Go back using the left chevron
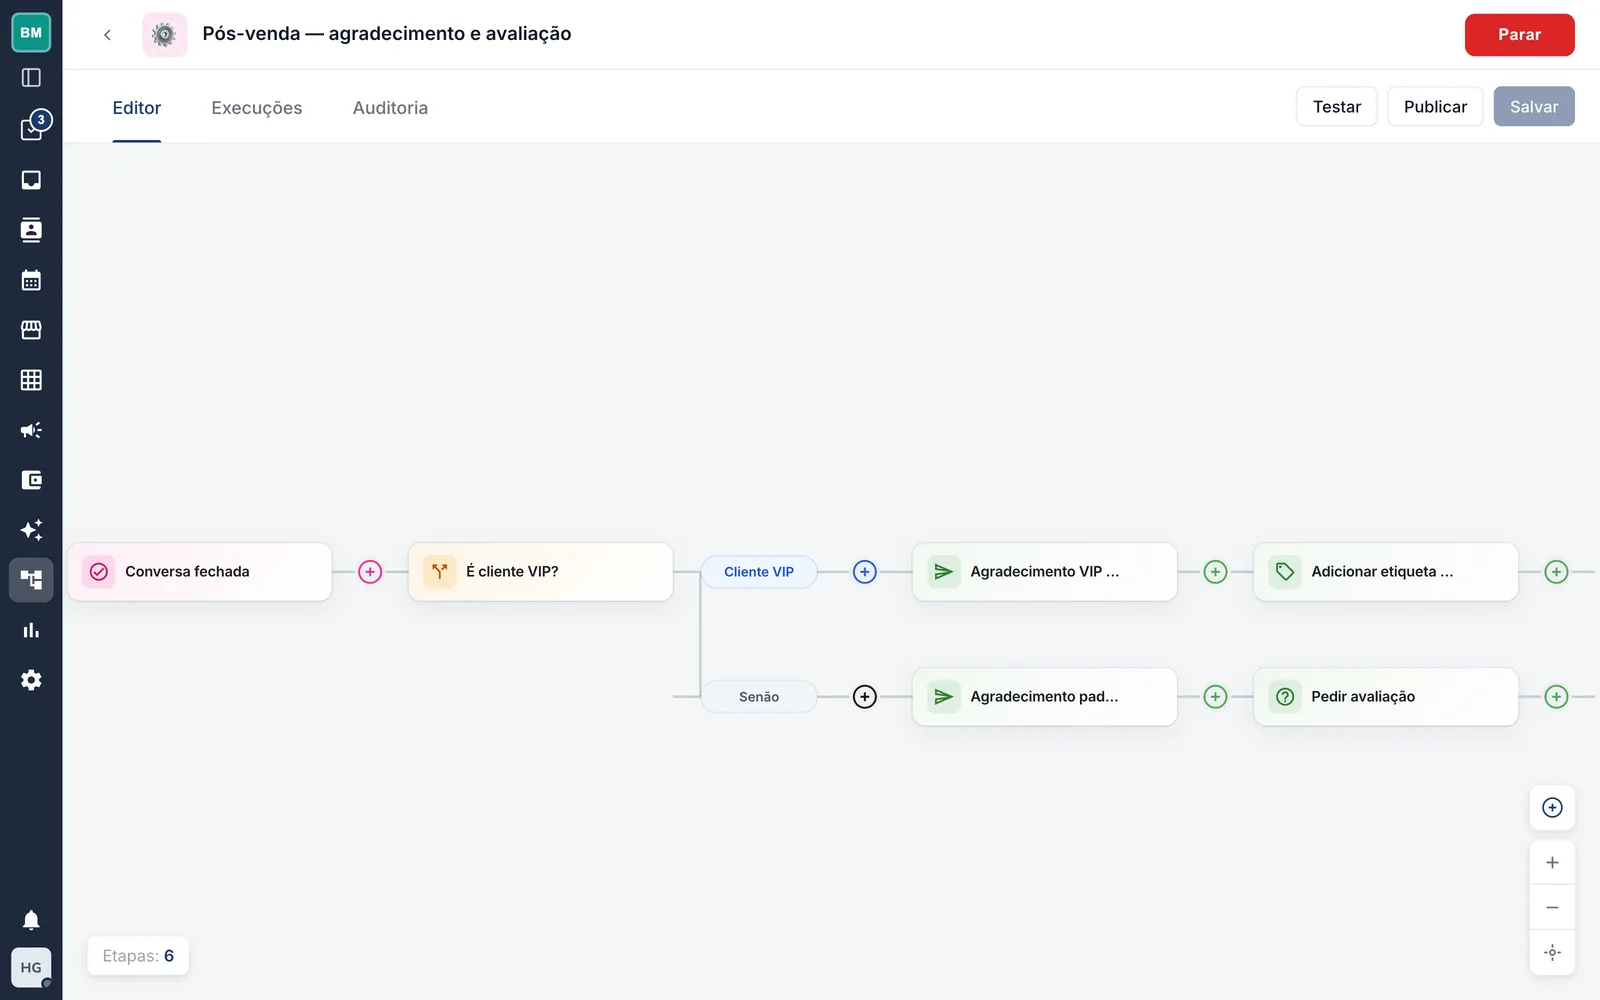The width and height of the screenshot is (1600, 1000). tap(107, 35)
